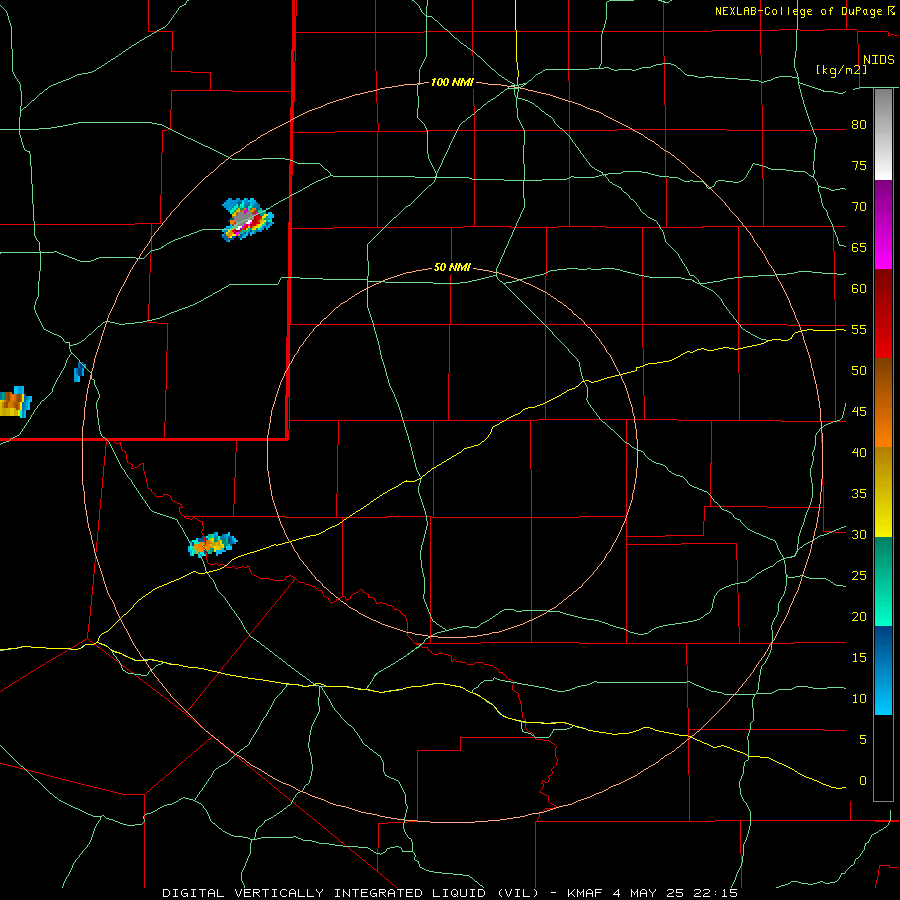This screenshot has height=900, width=900.
Task: Pick the yellow-gold segment of color bar
Action: click(883, 492)
